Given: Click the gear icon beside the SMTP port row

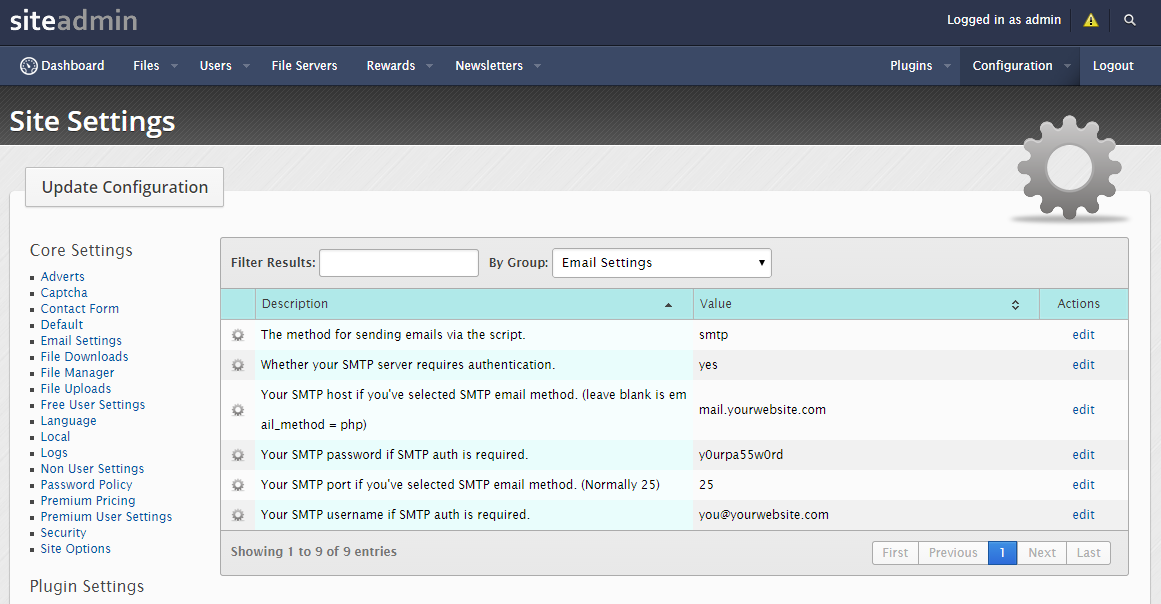Looking at the screenshot, I should point(237,484).
